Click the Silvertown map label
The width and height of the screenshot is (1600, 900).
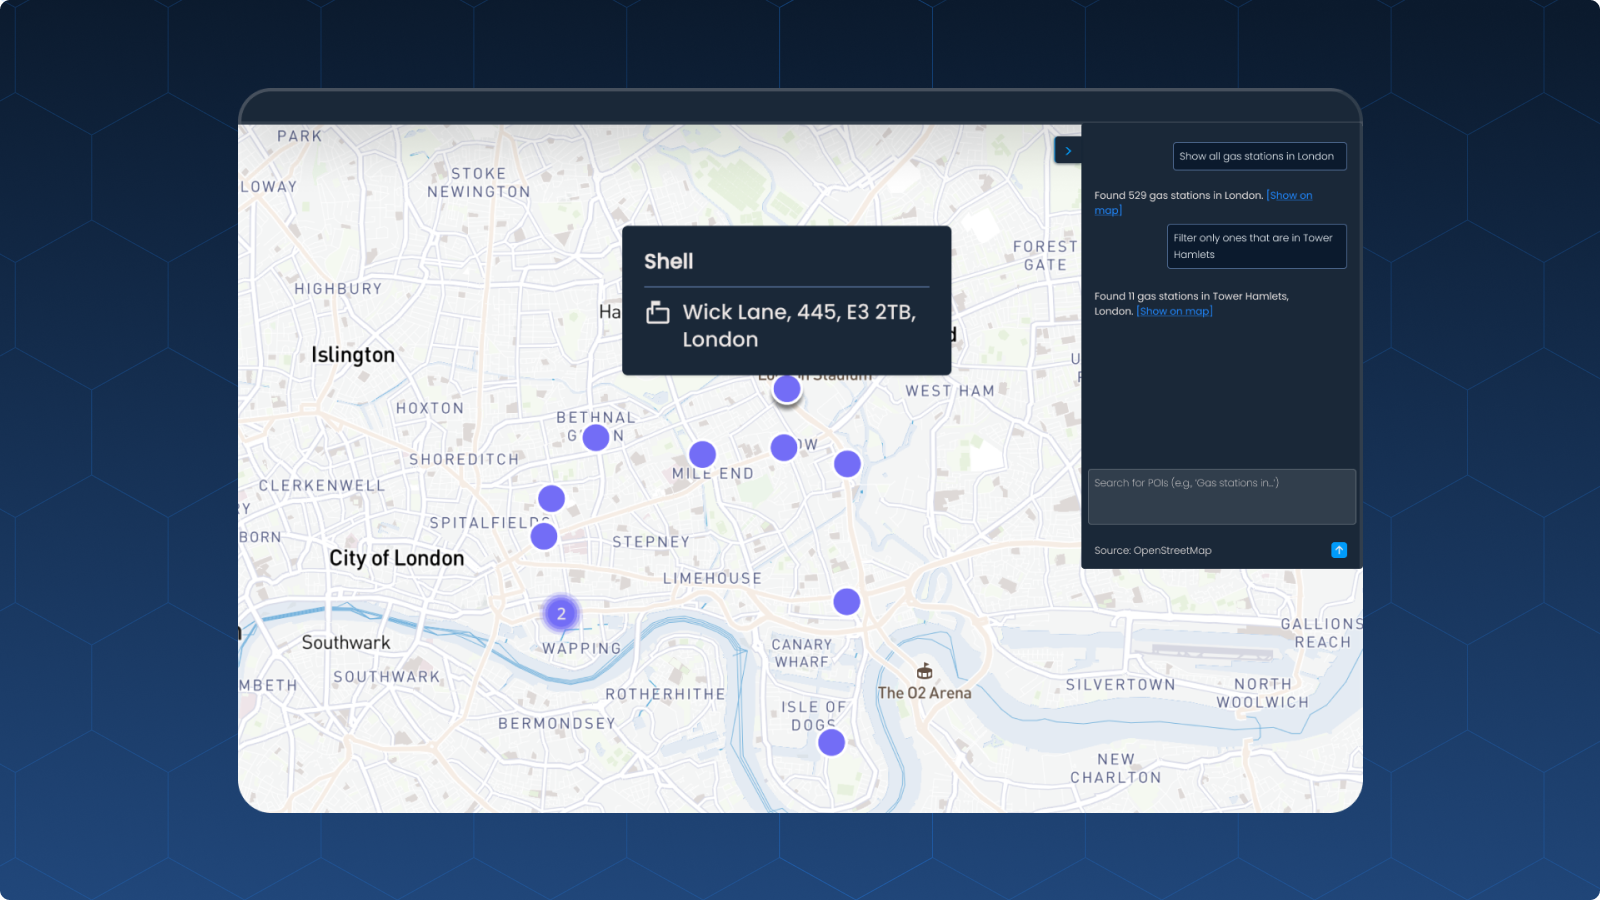(1120, 685)
